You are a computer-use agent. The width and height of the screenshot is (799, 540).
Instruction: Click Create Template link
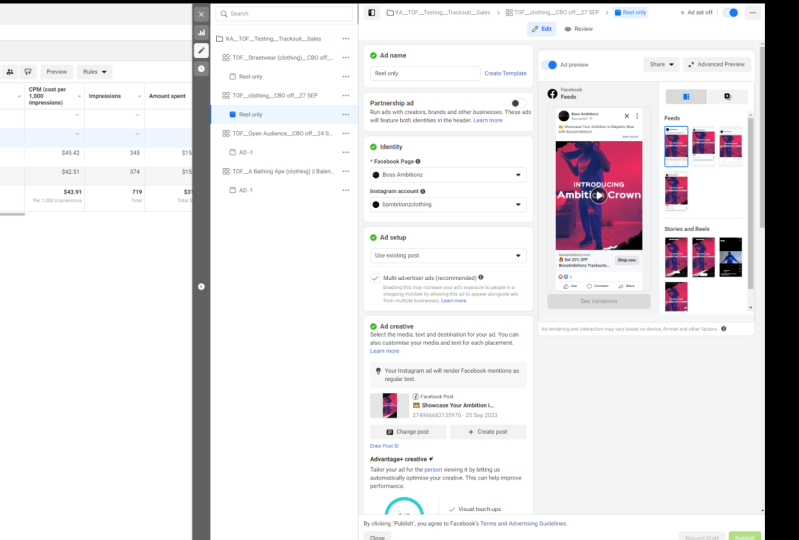coord(505,73)
